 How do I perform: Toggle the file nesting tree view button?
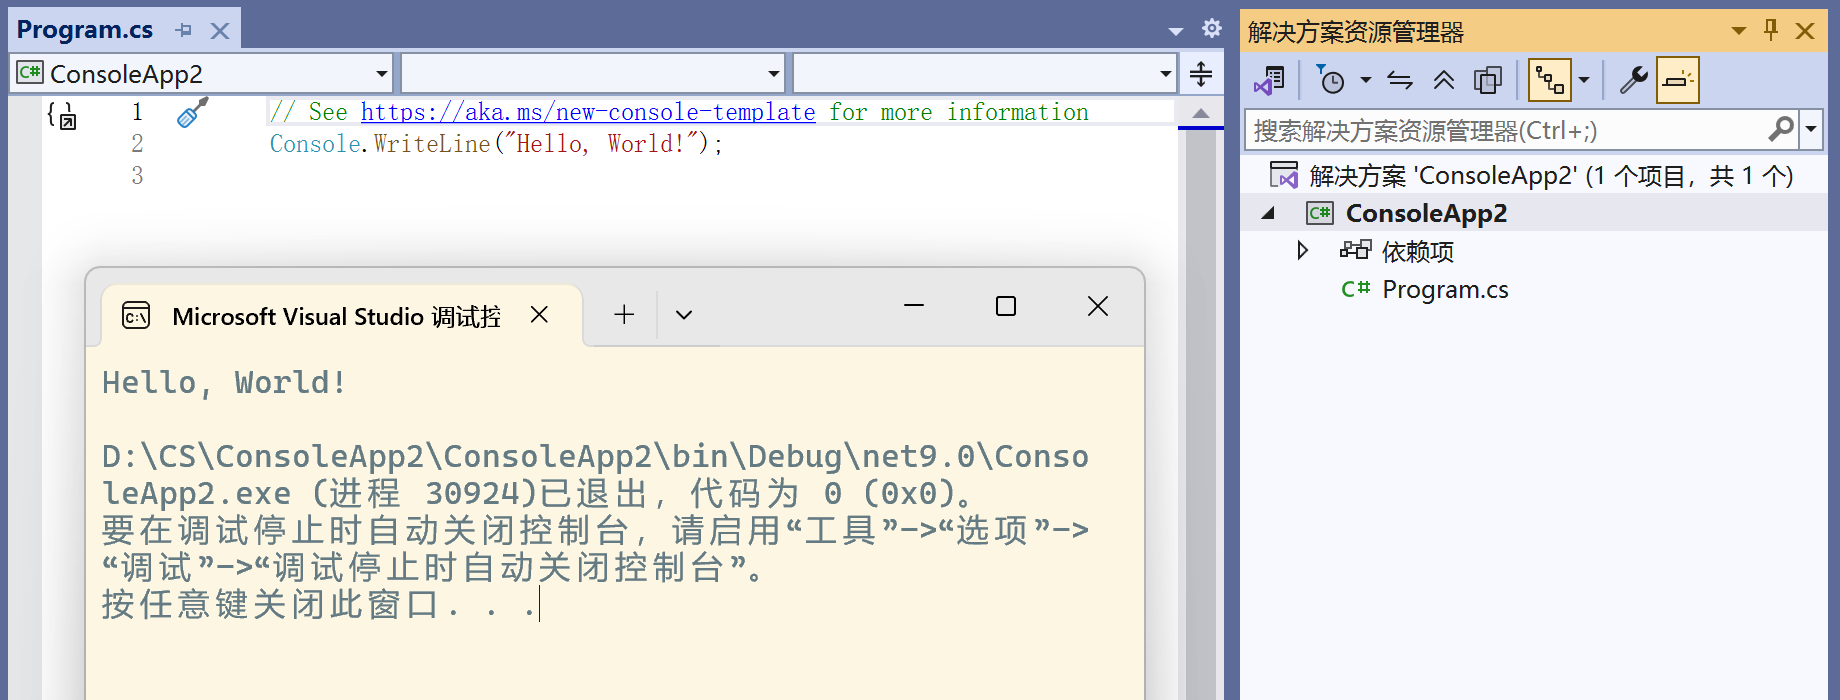click(1550, 80)
